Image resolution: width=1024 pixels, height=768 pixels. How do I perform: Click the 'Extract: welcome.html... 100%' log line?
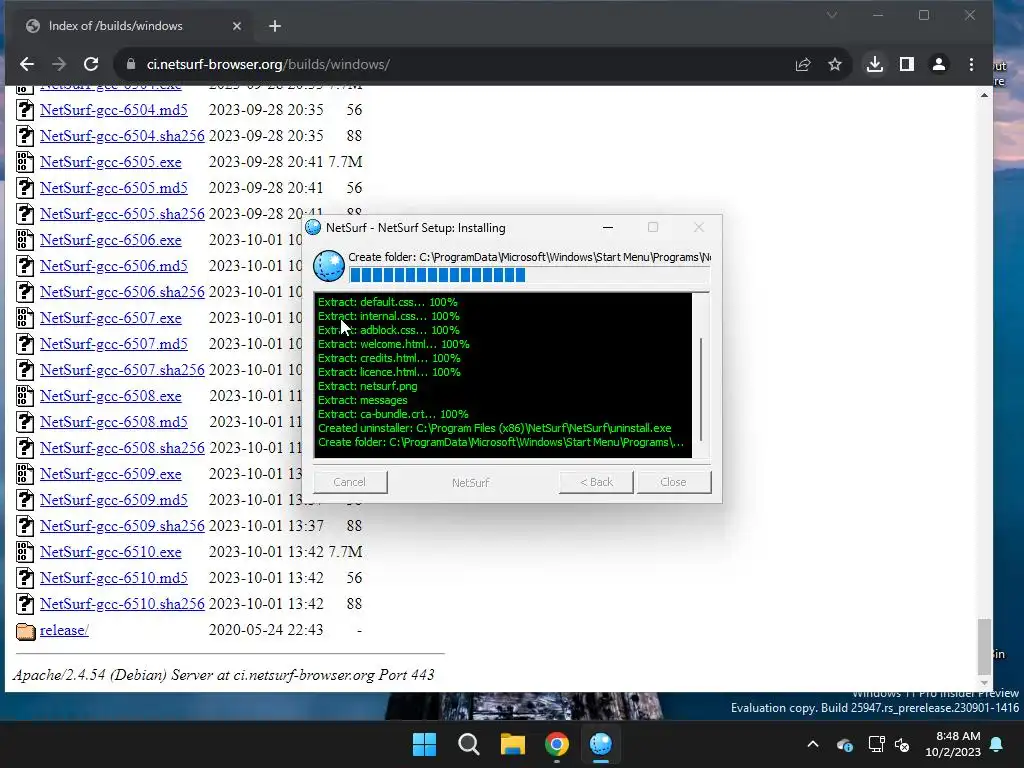pyautogui.click(x=394, y=344)
